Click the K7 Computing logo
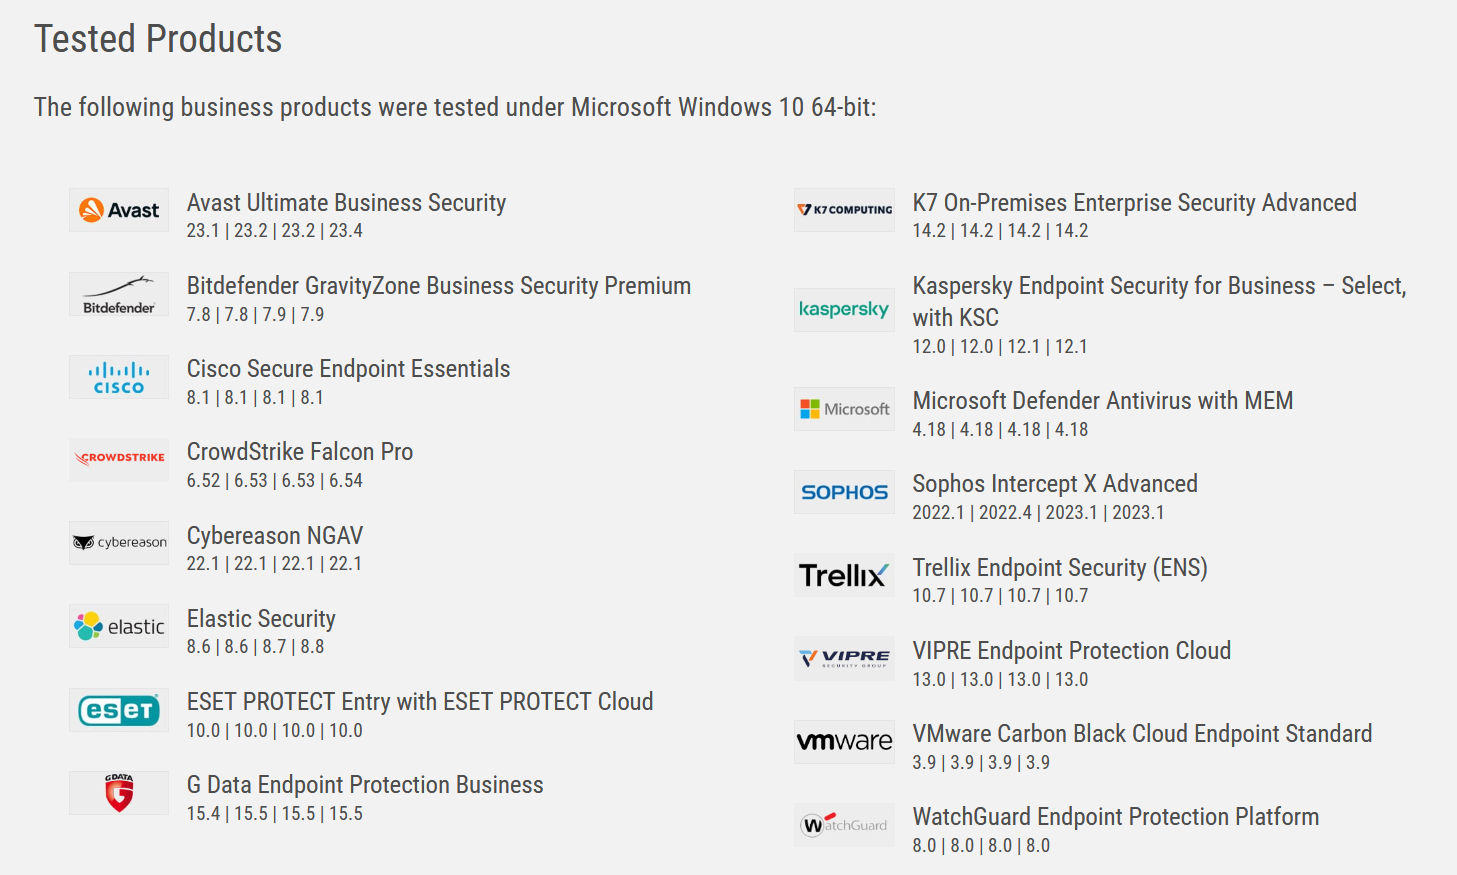The width and height of the screenshot is (1457, 875). [x=844, y=210]
